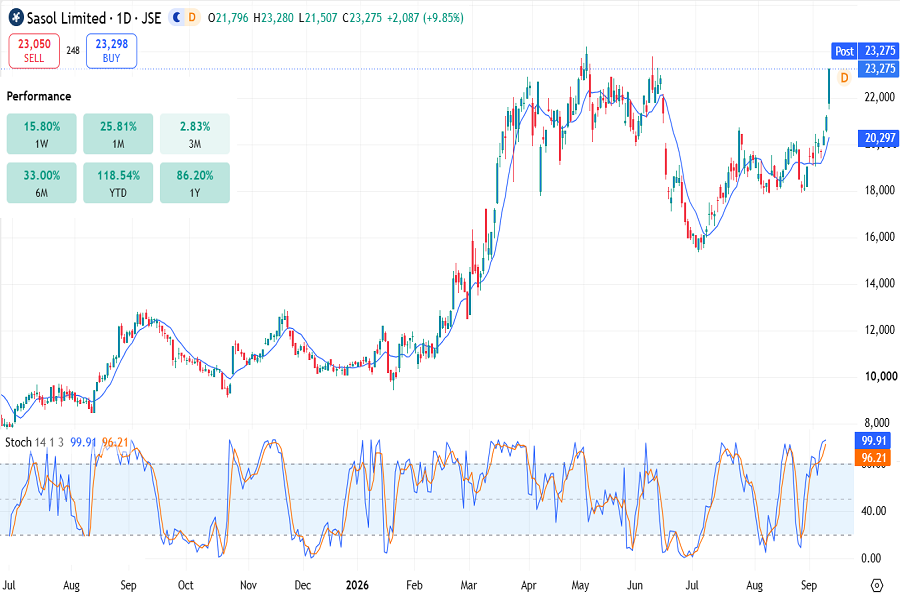The height and width of the screenshot is (600, 900).
Task: Click the Apr label on time axis
Action: point(528,585)
